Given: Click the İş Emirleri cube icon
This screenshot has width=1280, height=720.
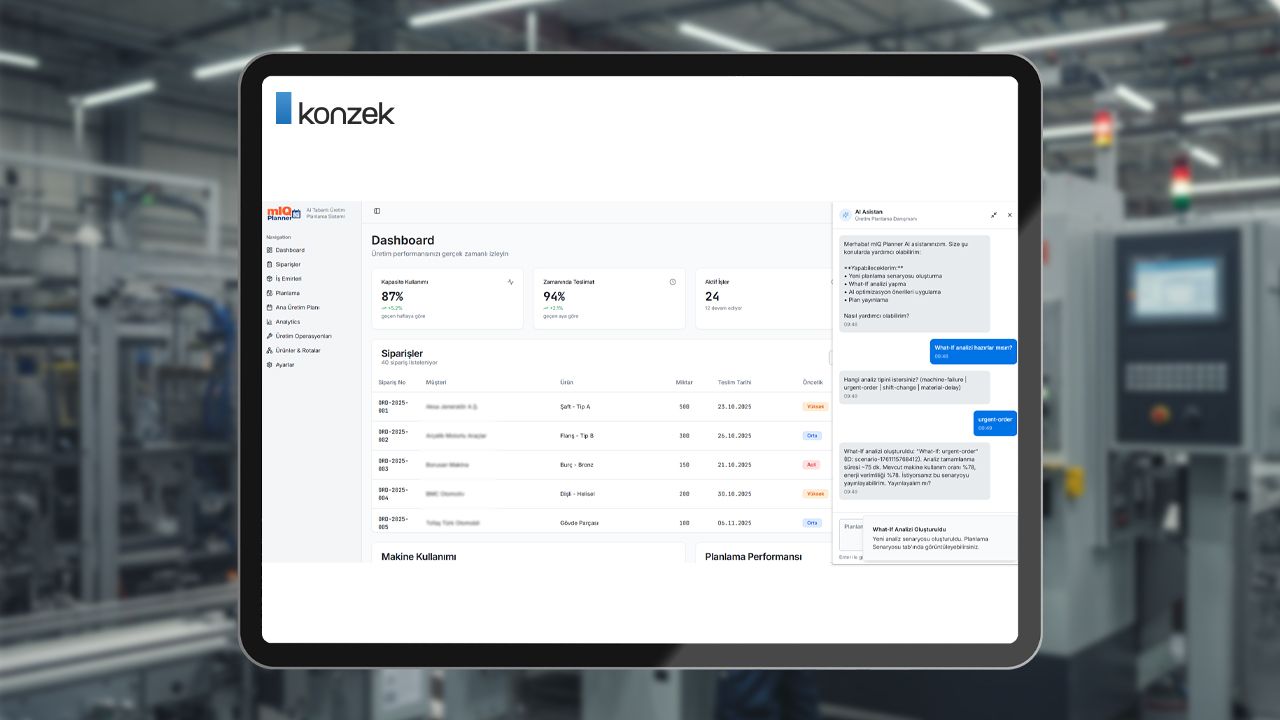Looking at the screenshot, I should [269, 278].
